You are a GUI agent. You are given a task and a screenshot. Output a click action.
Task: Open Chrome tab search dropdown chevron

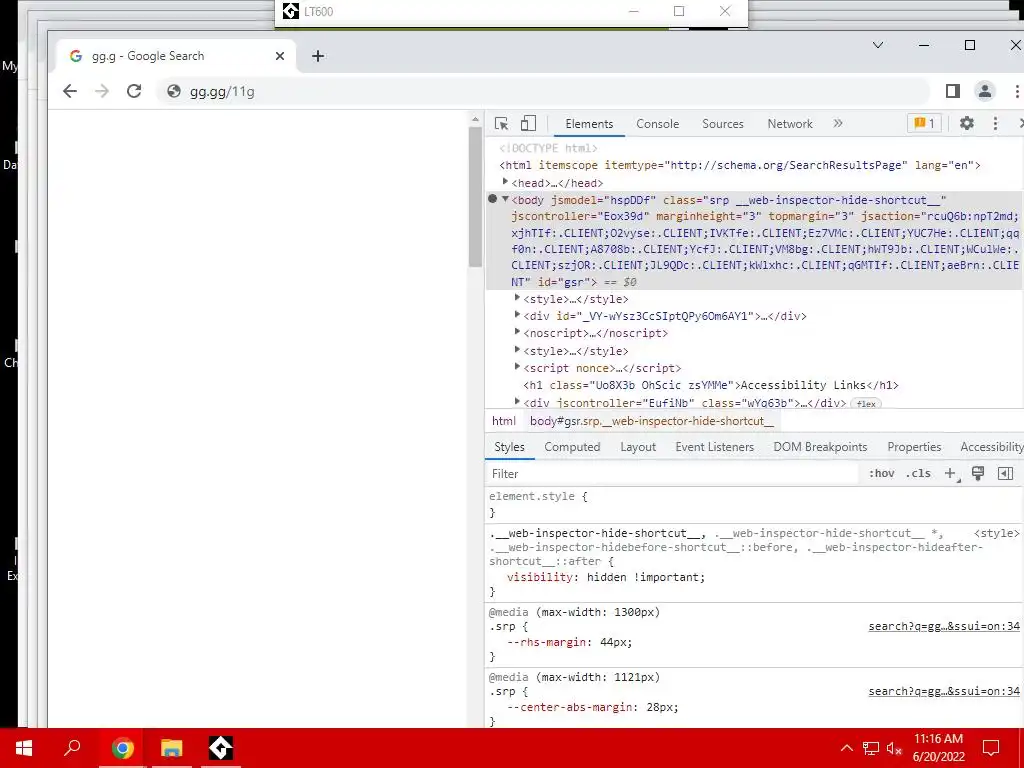coord(878,45)
